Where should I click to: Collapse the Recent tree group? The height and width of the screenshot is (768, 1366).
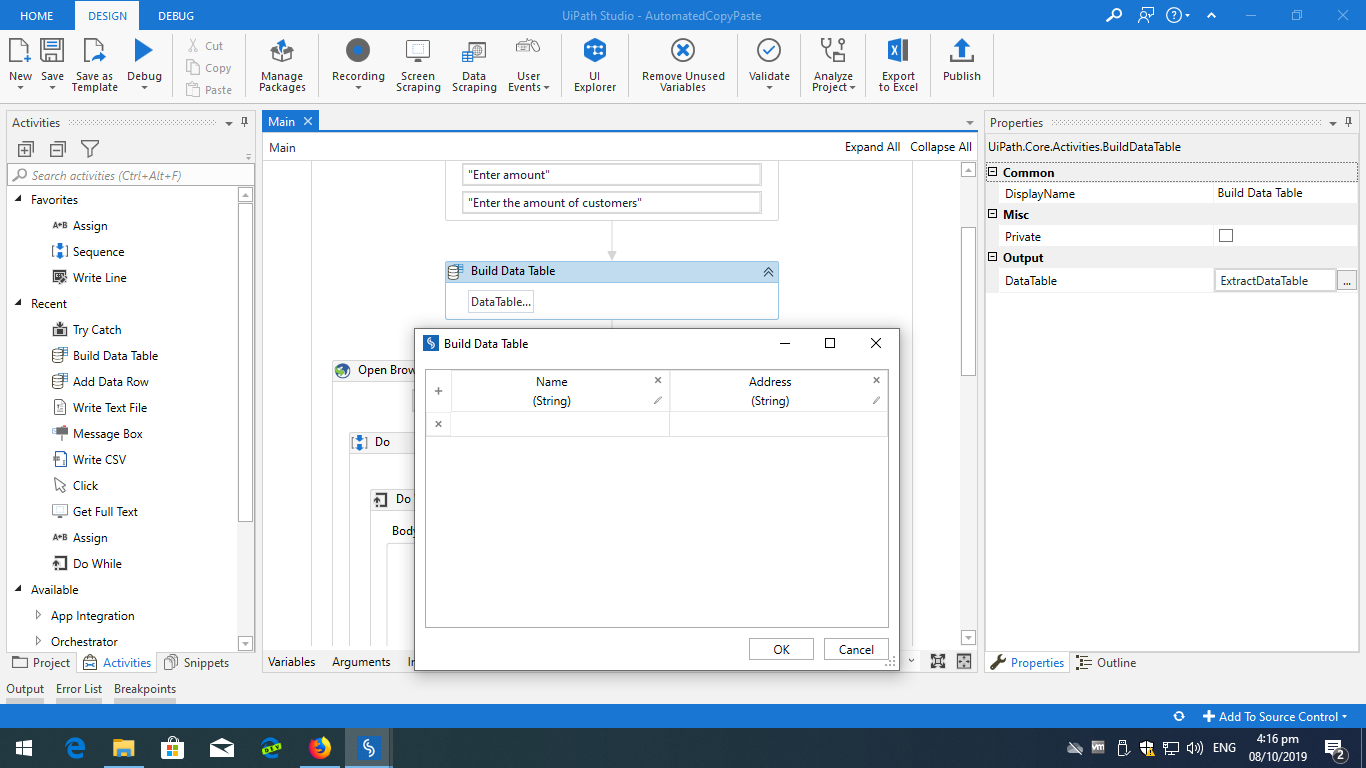tap(18, 304)
